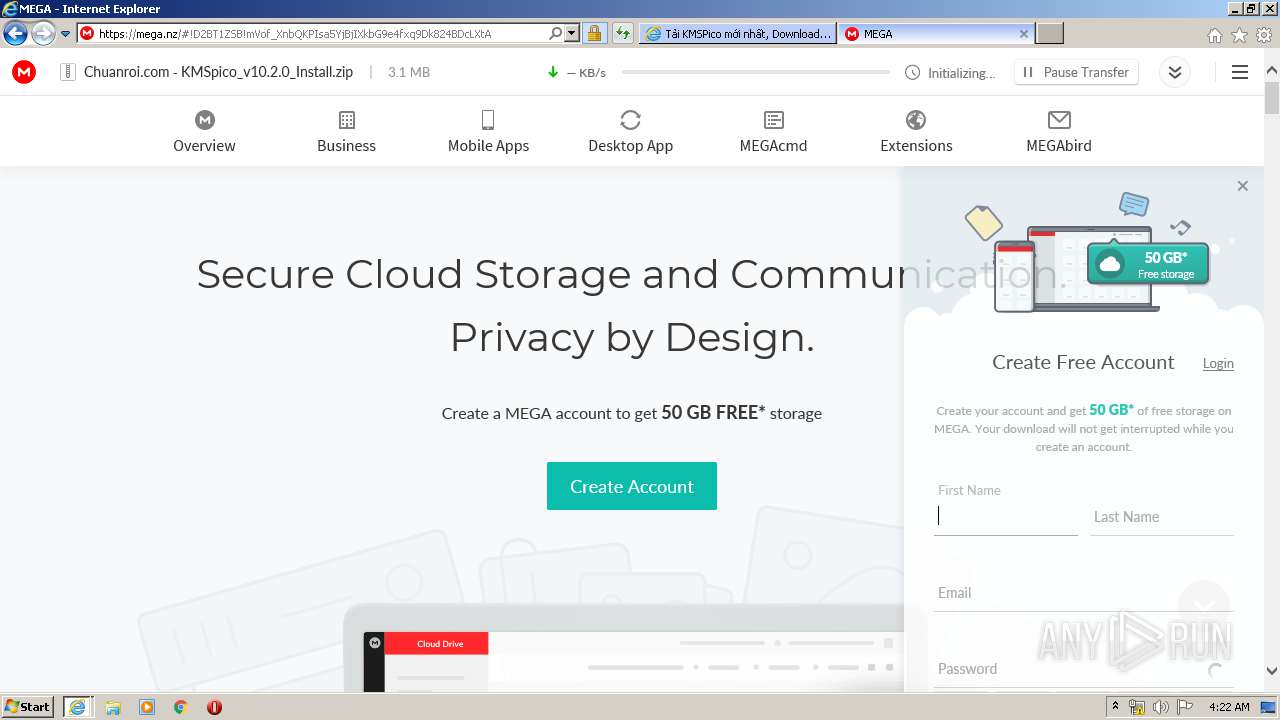
Task: Click the refresh page icon
Action: pos(623,34)
